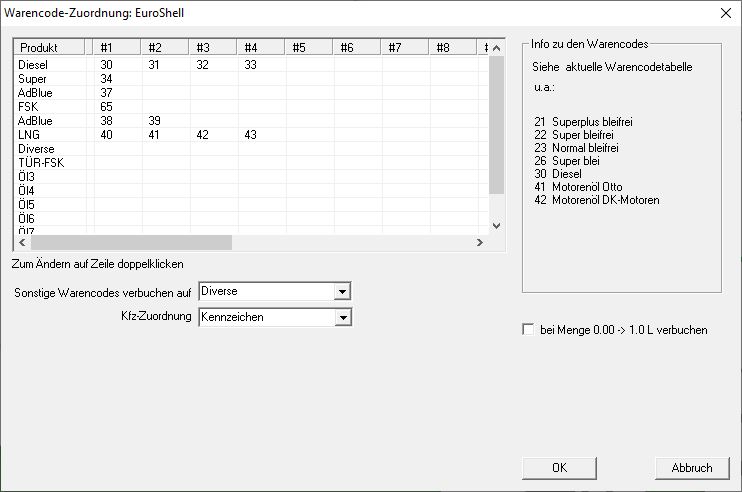The width and height of the screenshot is (742, 492).
Task: Close the Warencode-Zuordnung dialog
Action: pyautogui.click(x=726, y=13)
